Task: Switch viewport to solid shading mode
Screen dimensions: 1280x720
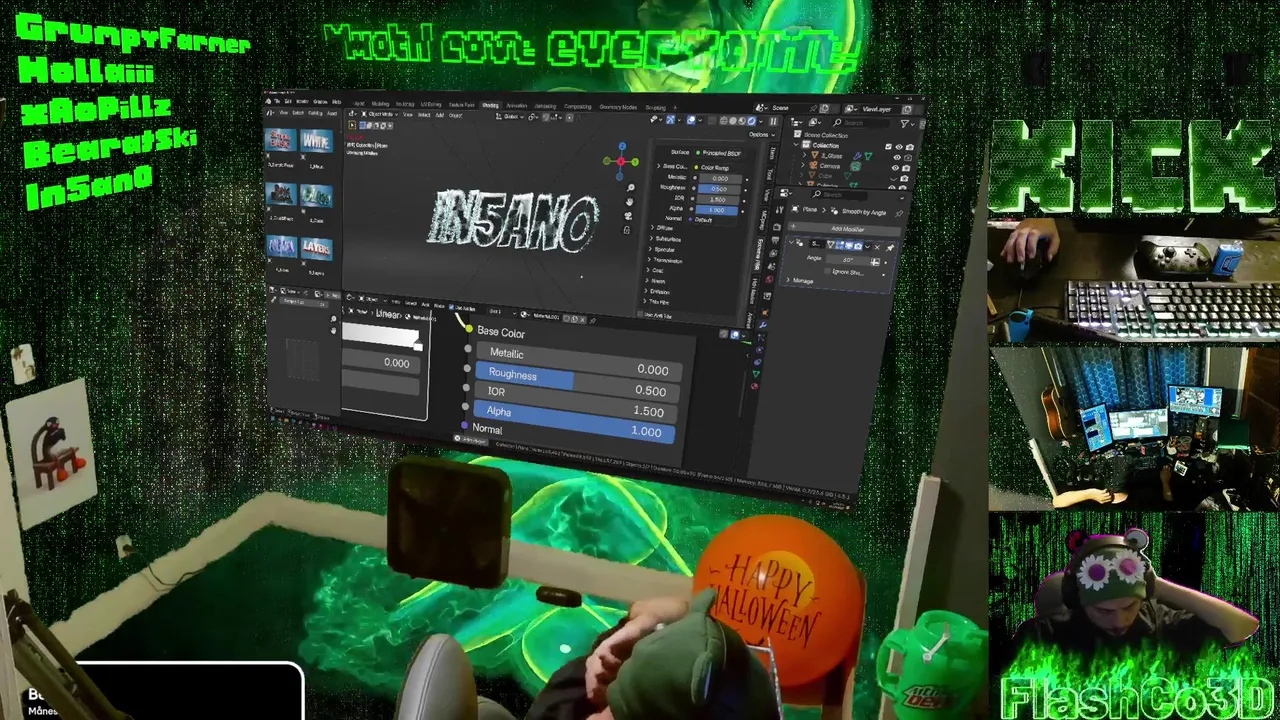Action: pyautogui.click(x=733, y=121)
